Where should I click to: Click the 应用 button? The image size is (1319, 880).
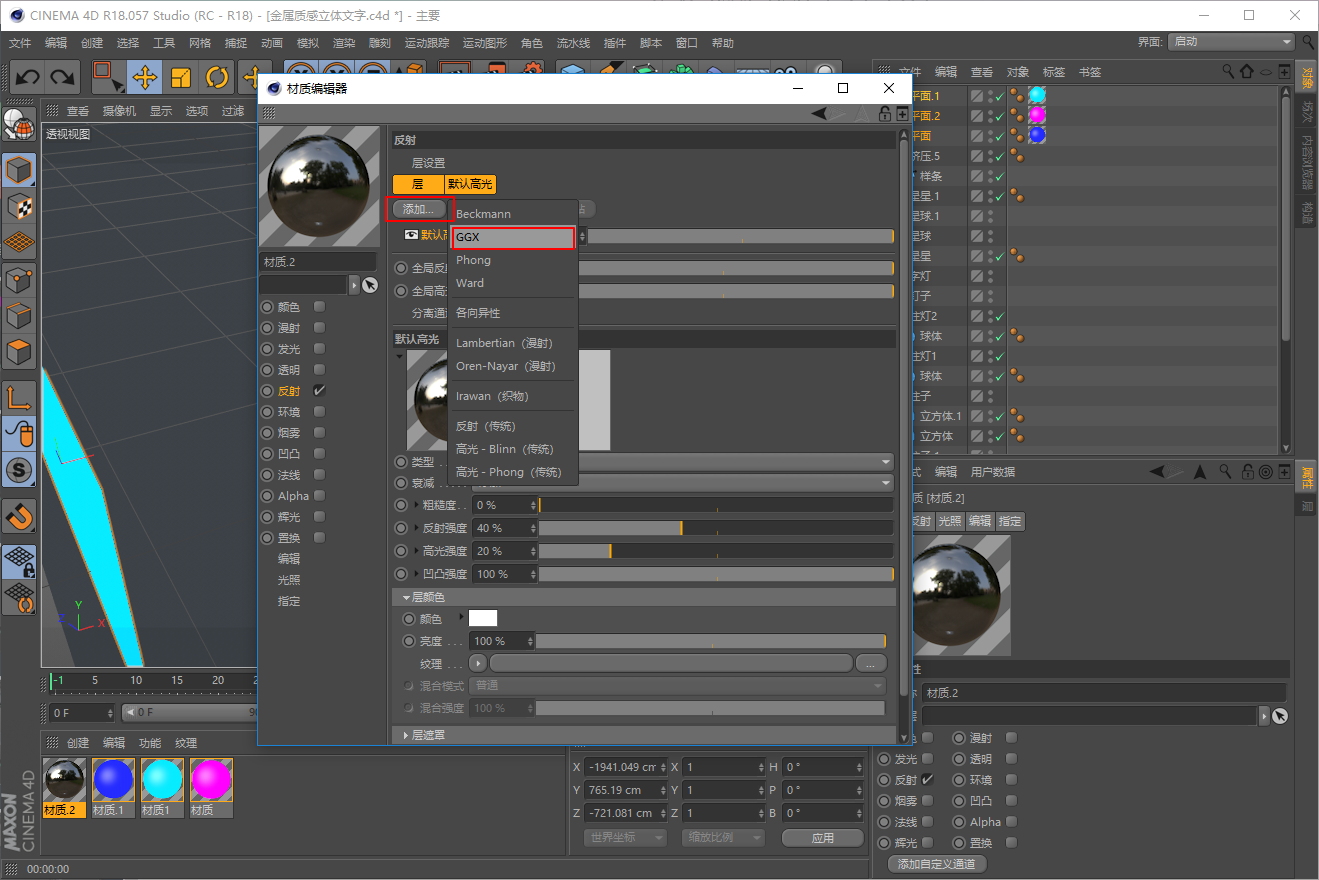[823, 838]
